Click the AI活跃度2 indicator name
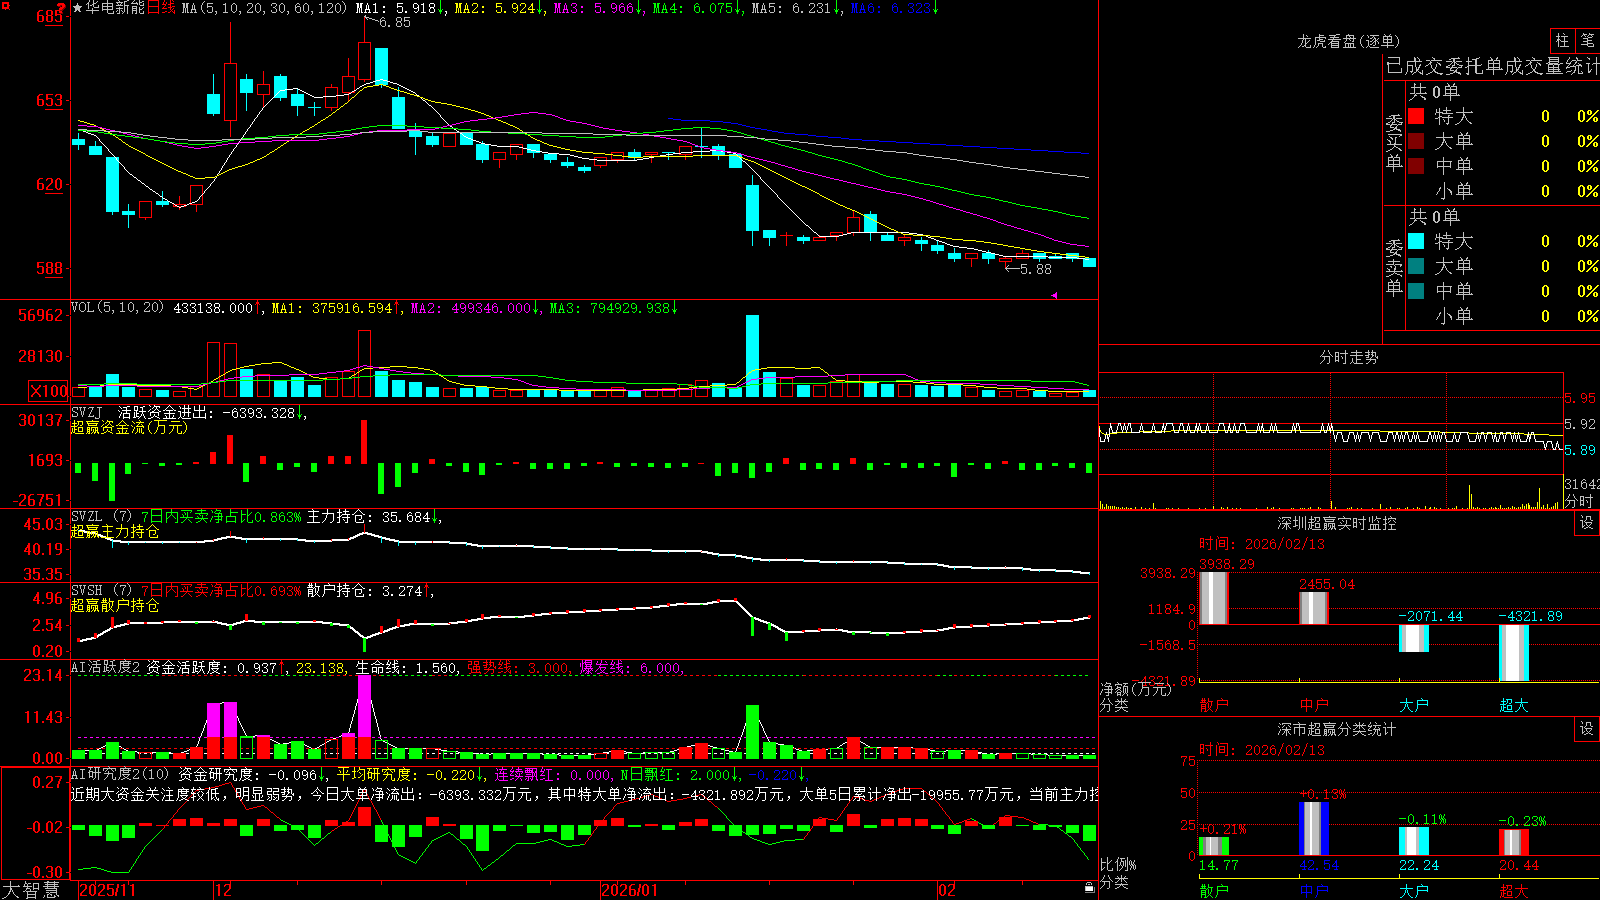The width and height of the screenshot is (1600, 900). pyautogui.click(x=105, y=668)
